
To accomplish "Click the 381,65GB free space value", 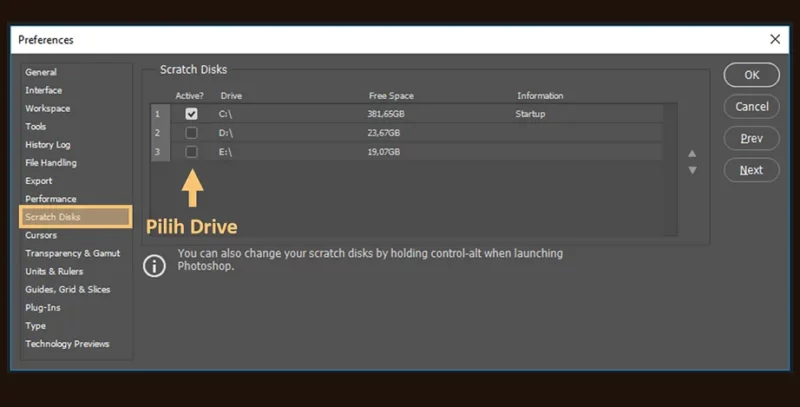I will (x=386, y=114).
